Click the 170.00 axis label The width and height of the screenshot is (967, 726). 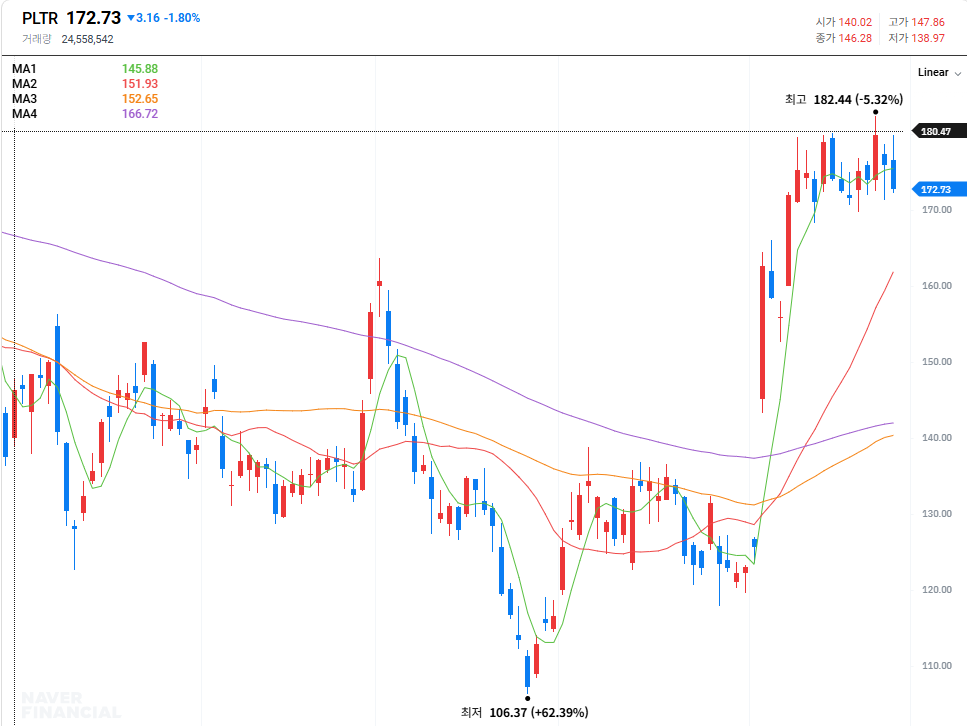point(937,210)
